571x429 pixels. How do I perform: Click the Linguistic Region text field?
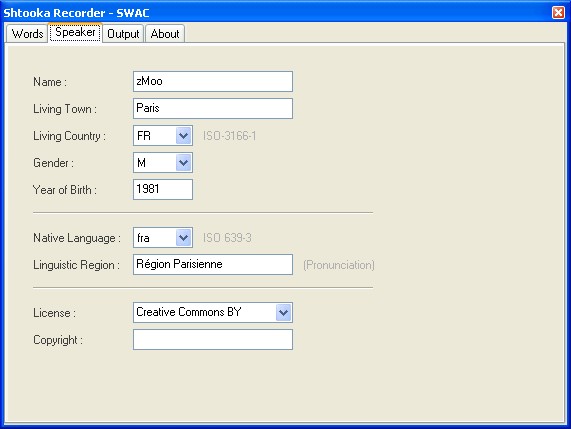point(213,264)
